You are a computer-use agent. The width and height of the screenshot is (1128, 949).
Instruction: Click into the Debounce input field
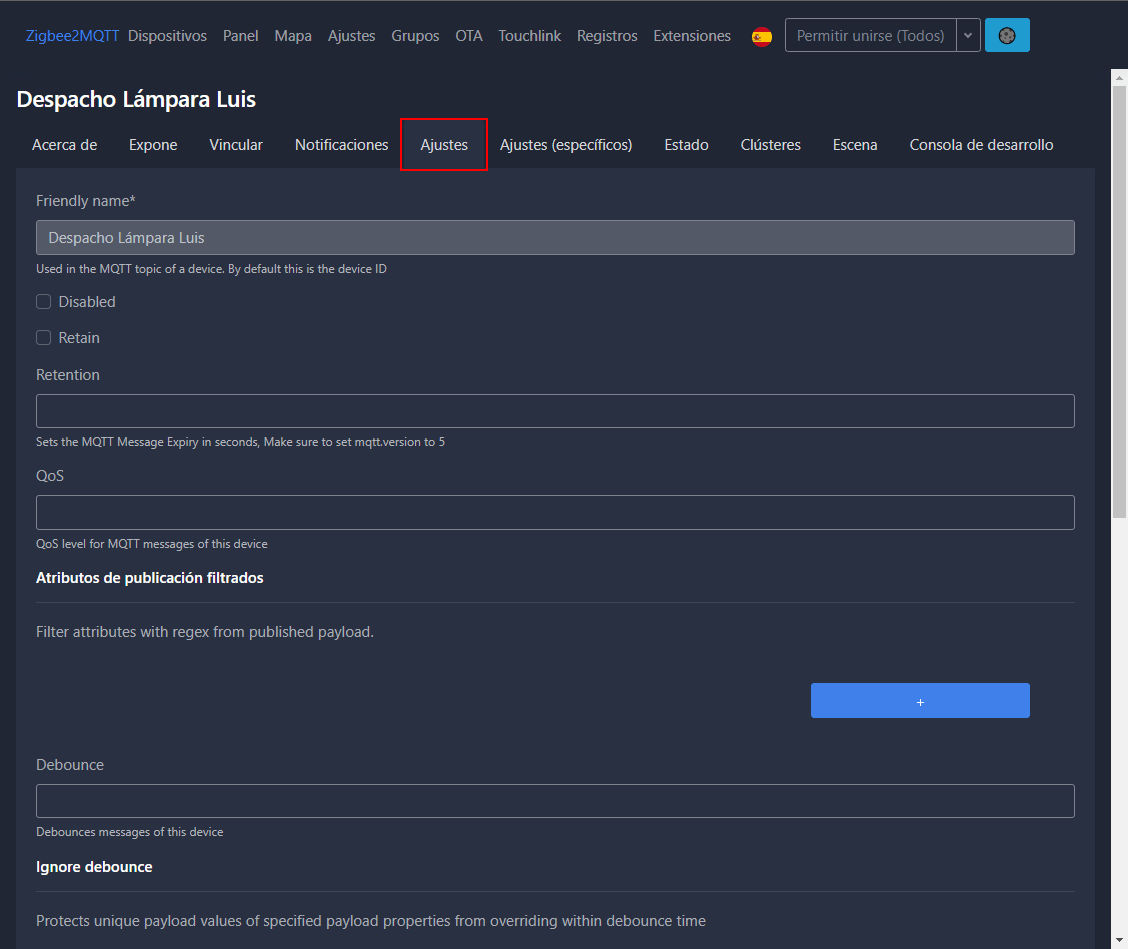point(555,801)
